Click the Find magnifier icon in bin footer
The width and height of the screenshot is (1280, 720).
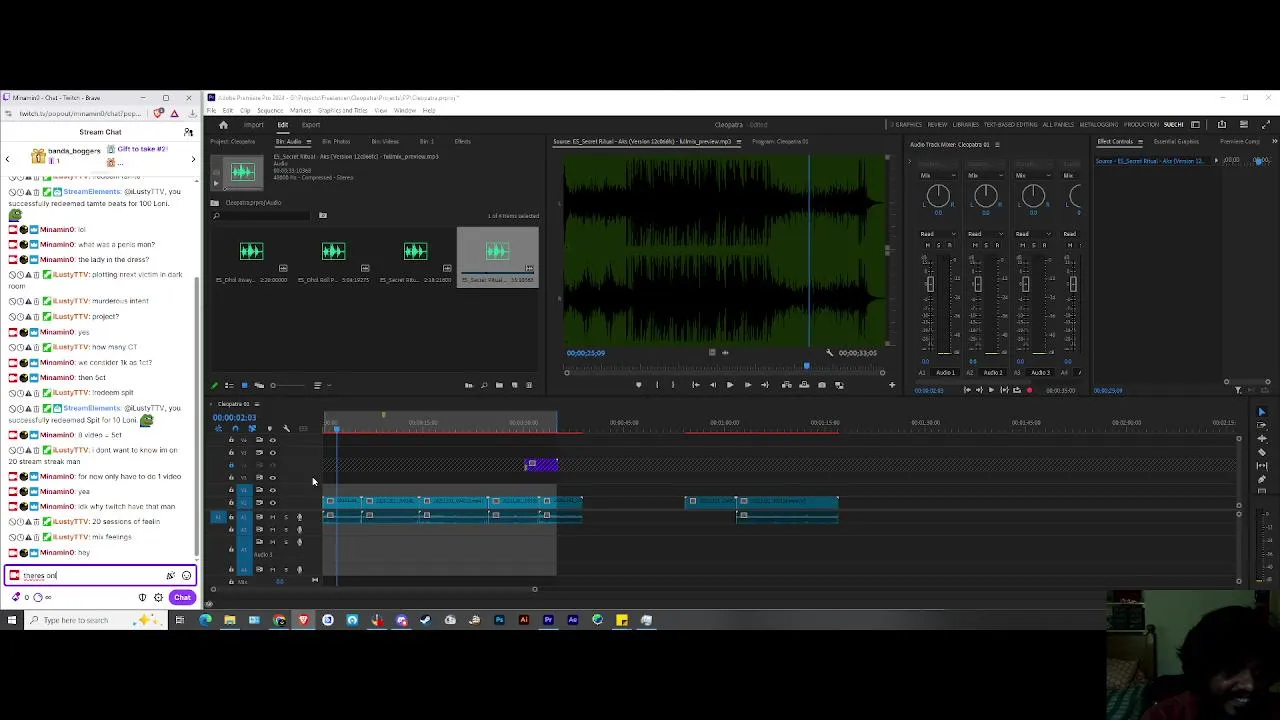tap(484, 385)
